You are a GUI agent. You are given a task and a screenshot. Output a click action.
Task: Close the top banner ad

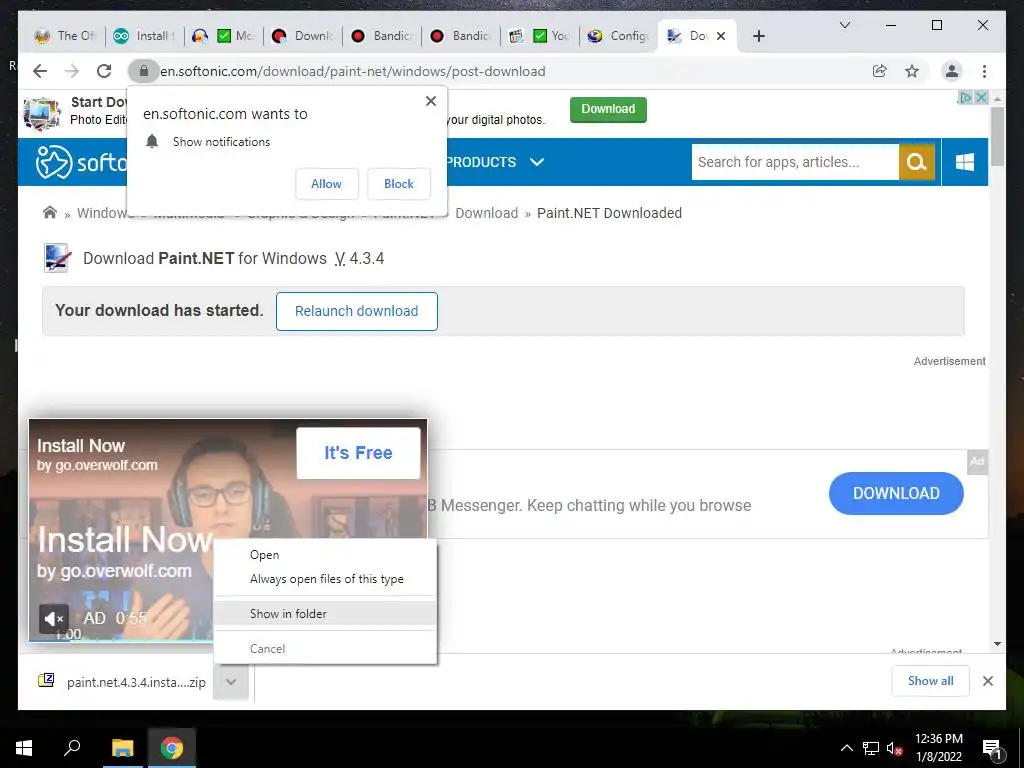[981, 97]
